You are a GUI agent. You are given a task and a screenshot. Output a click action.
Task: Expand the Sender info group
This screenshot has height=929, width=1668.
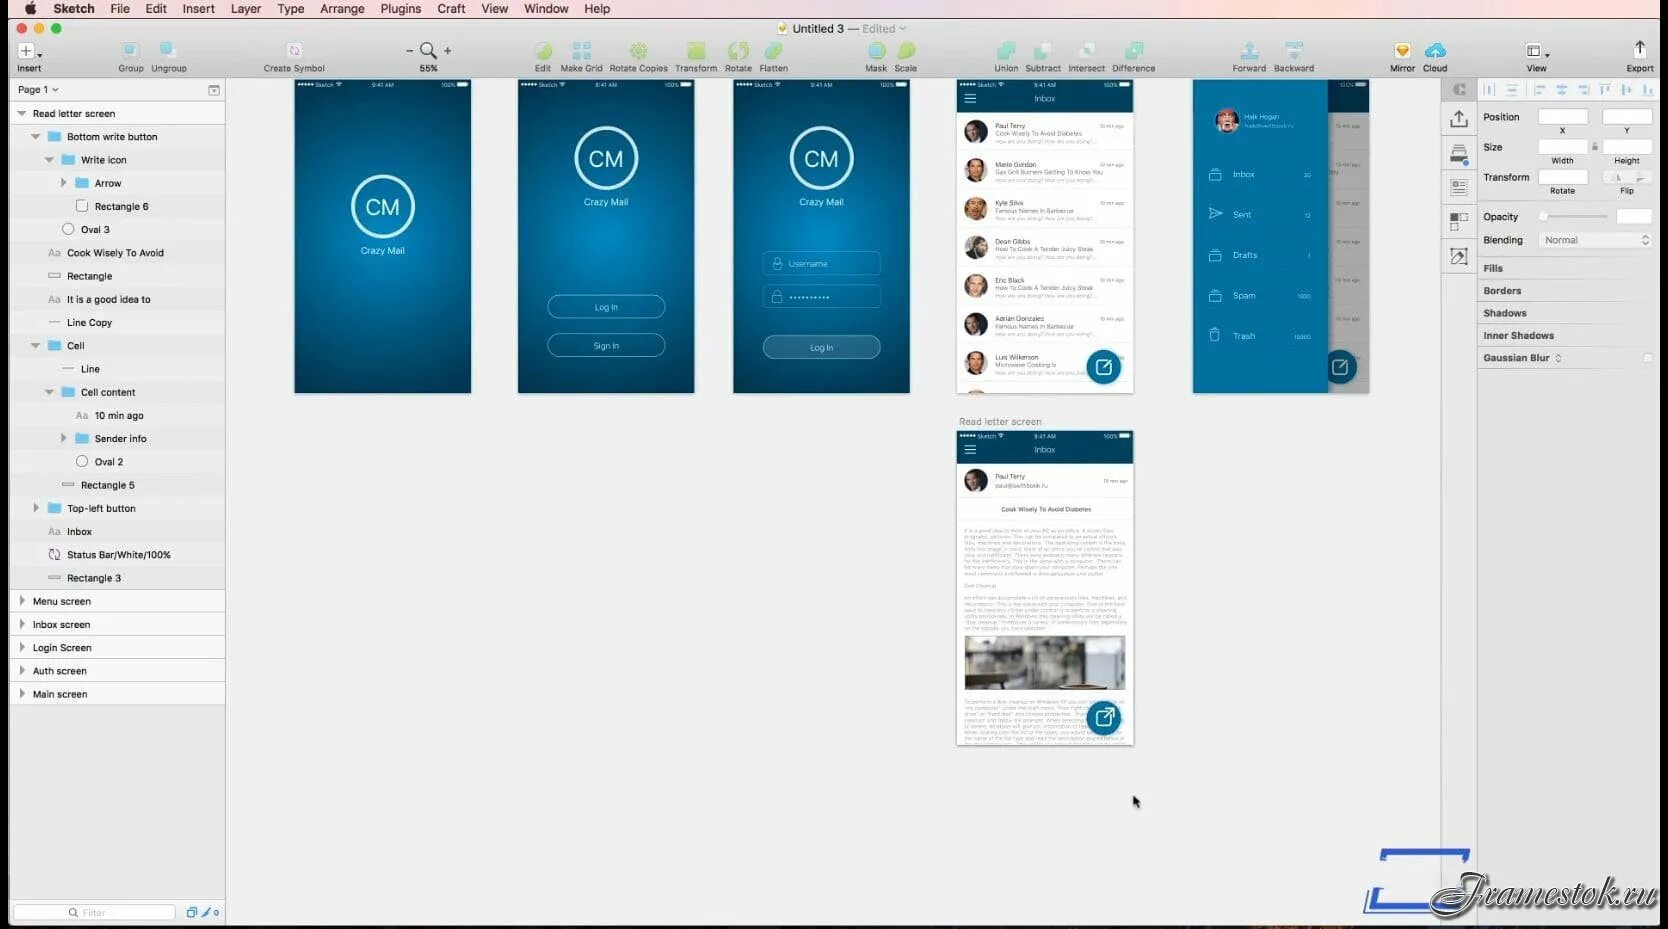(63, 438)
